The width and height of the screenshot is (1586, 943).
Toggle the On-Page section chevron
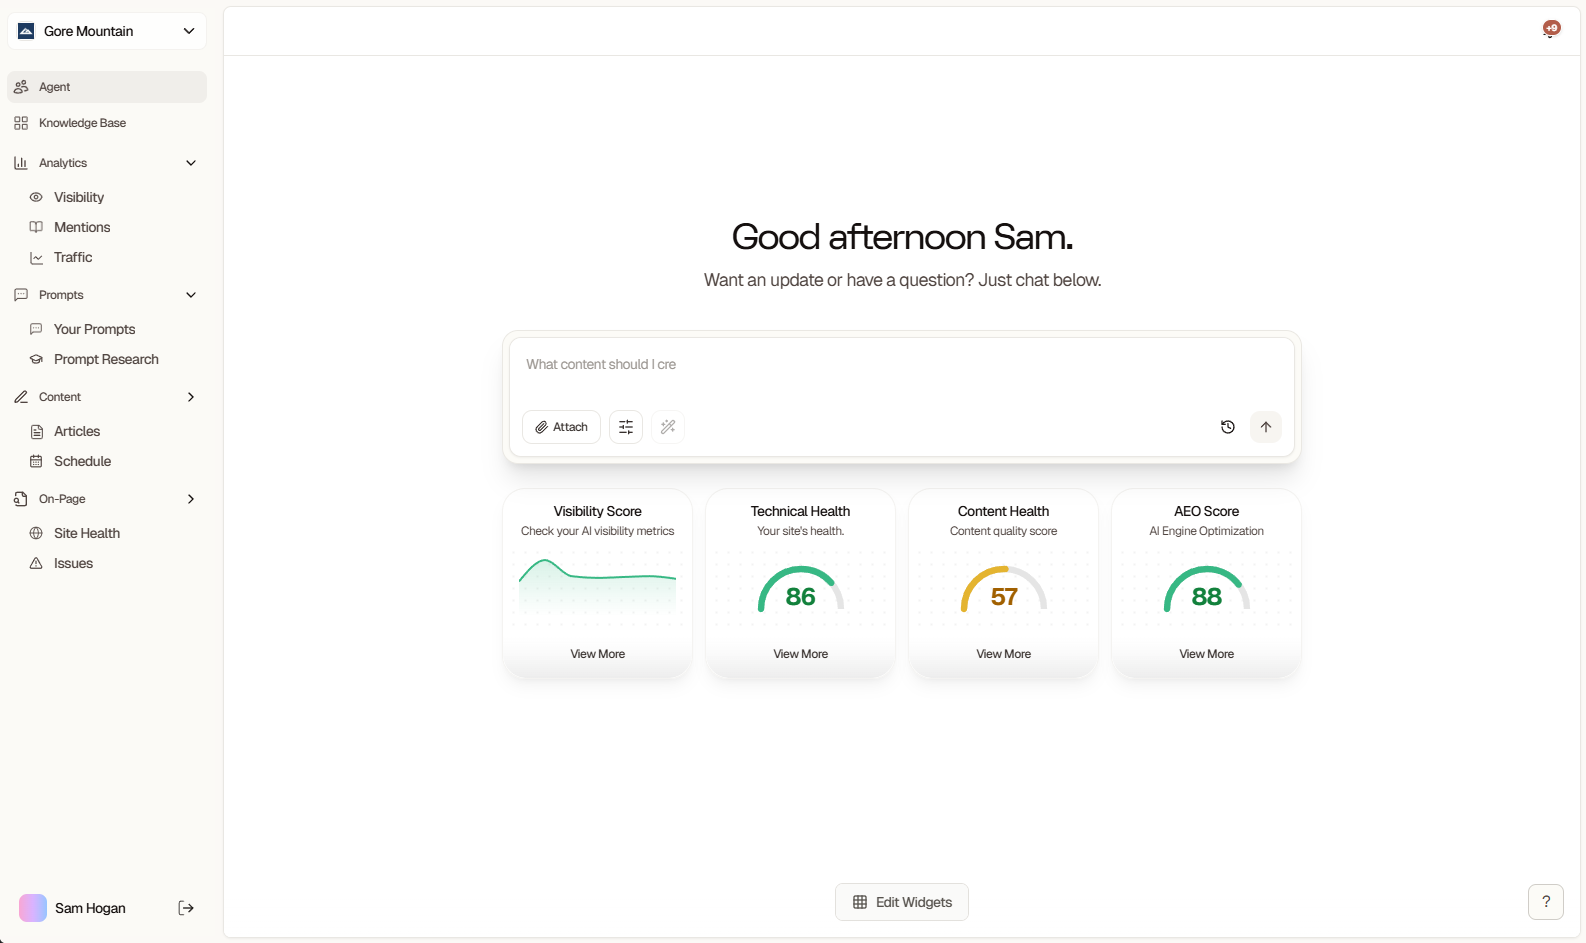191,499
